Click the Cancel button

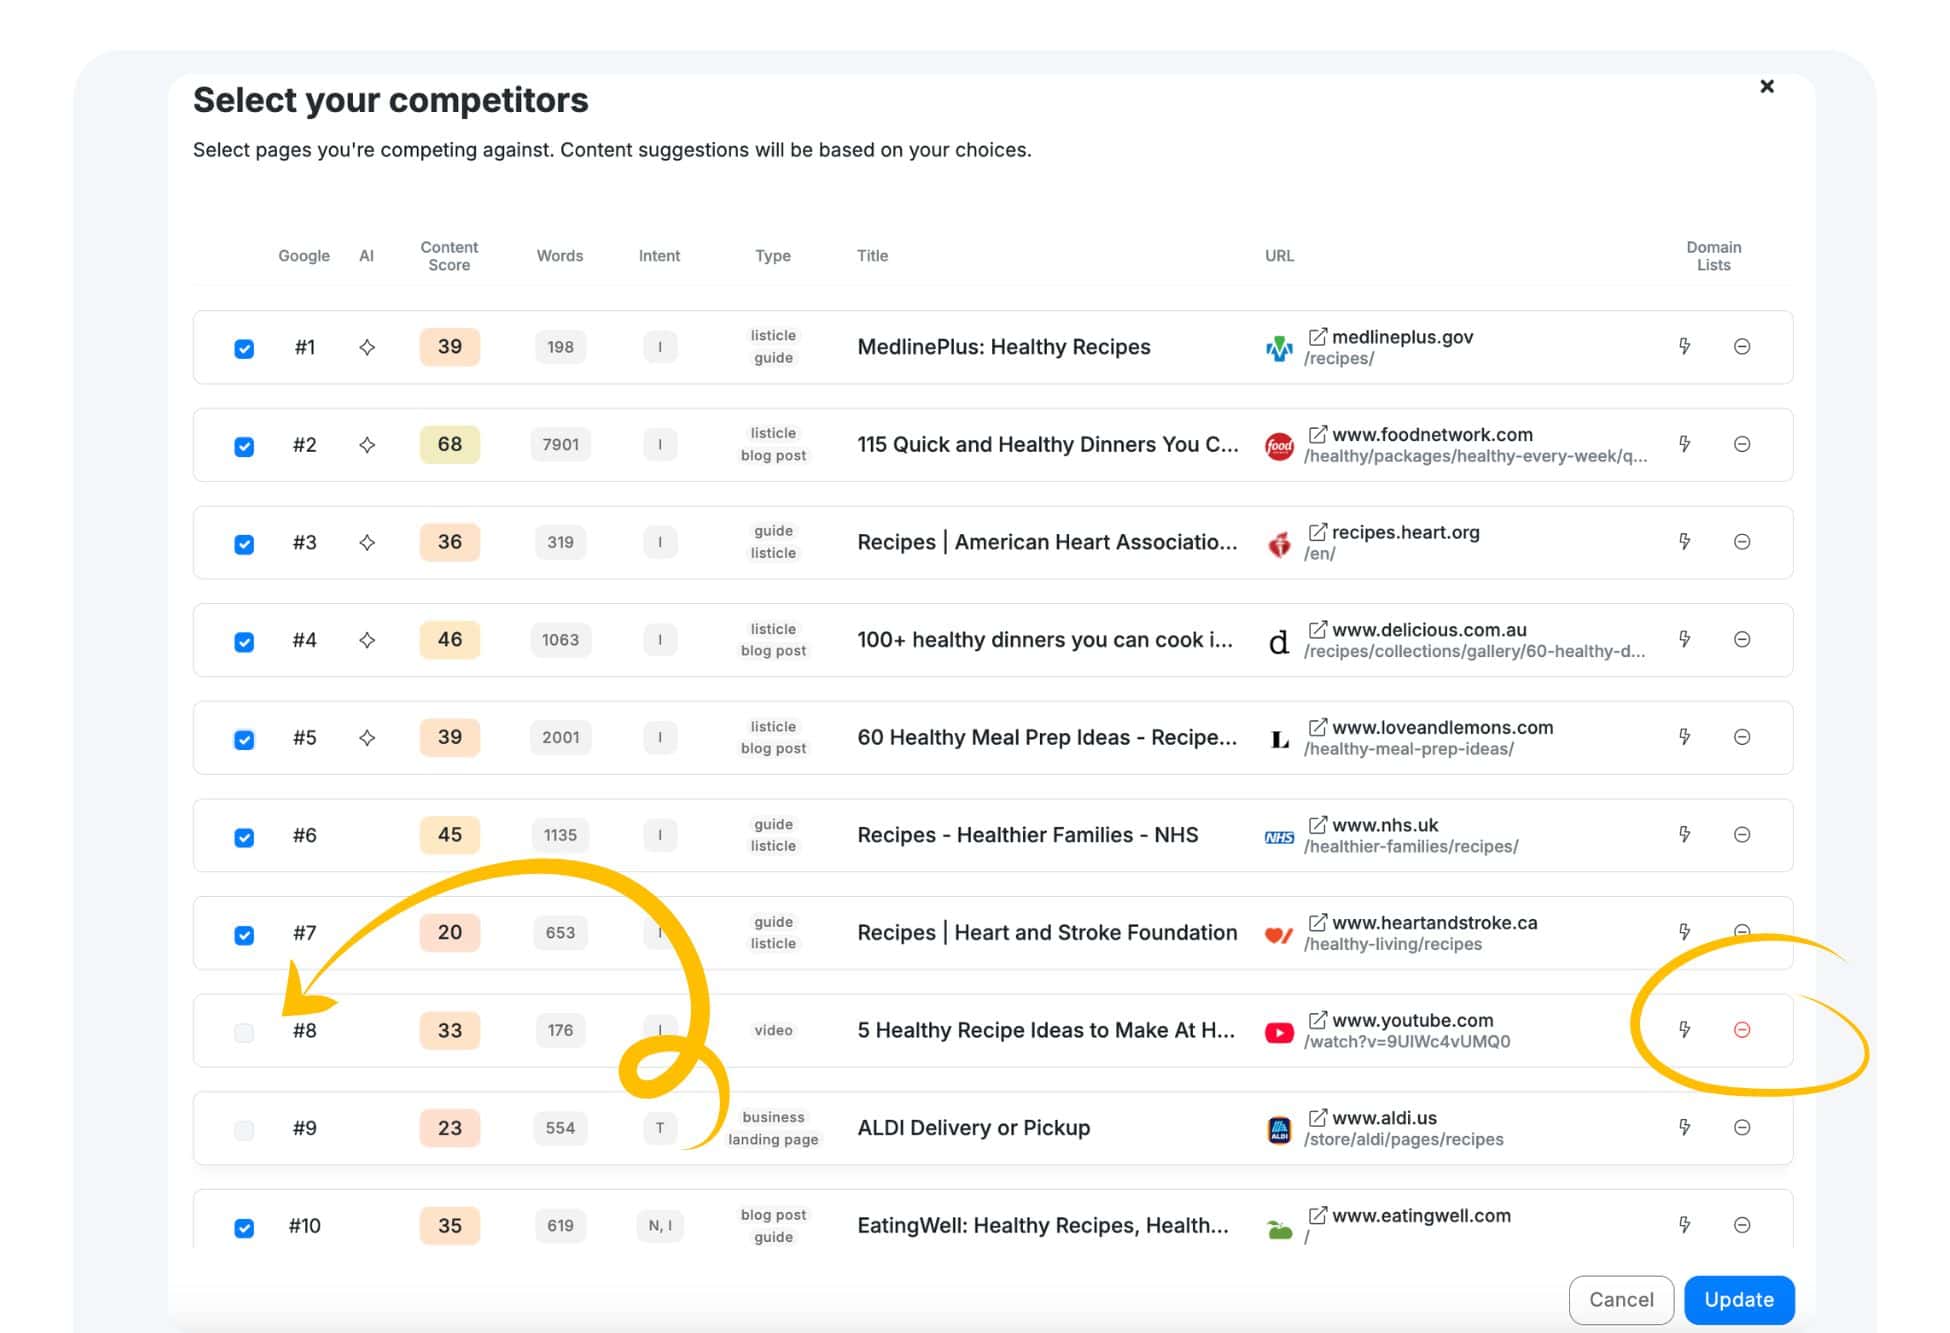(1621, 1299)
